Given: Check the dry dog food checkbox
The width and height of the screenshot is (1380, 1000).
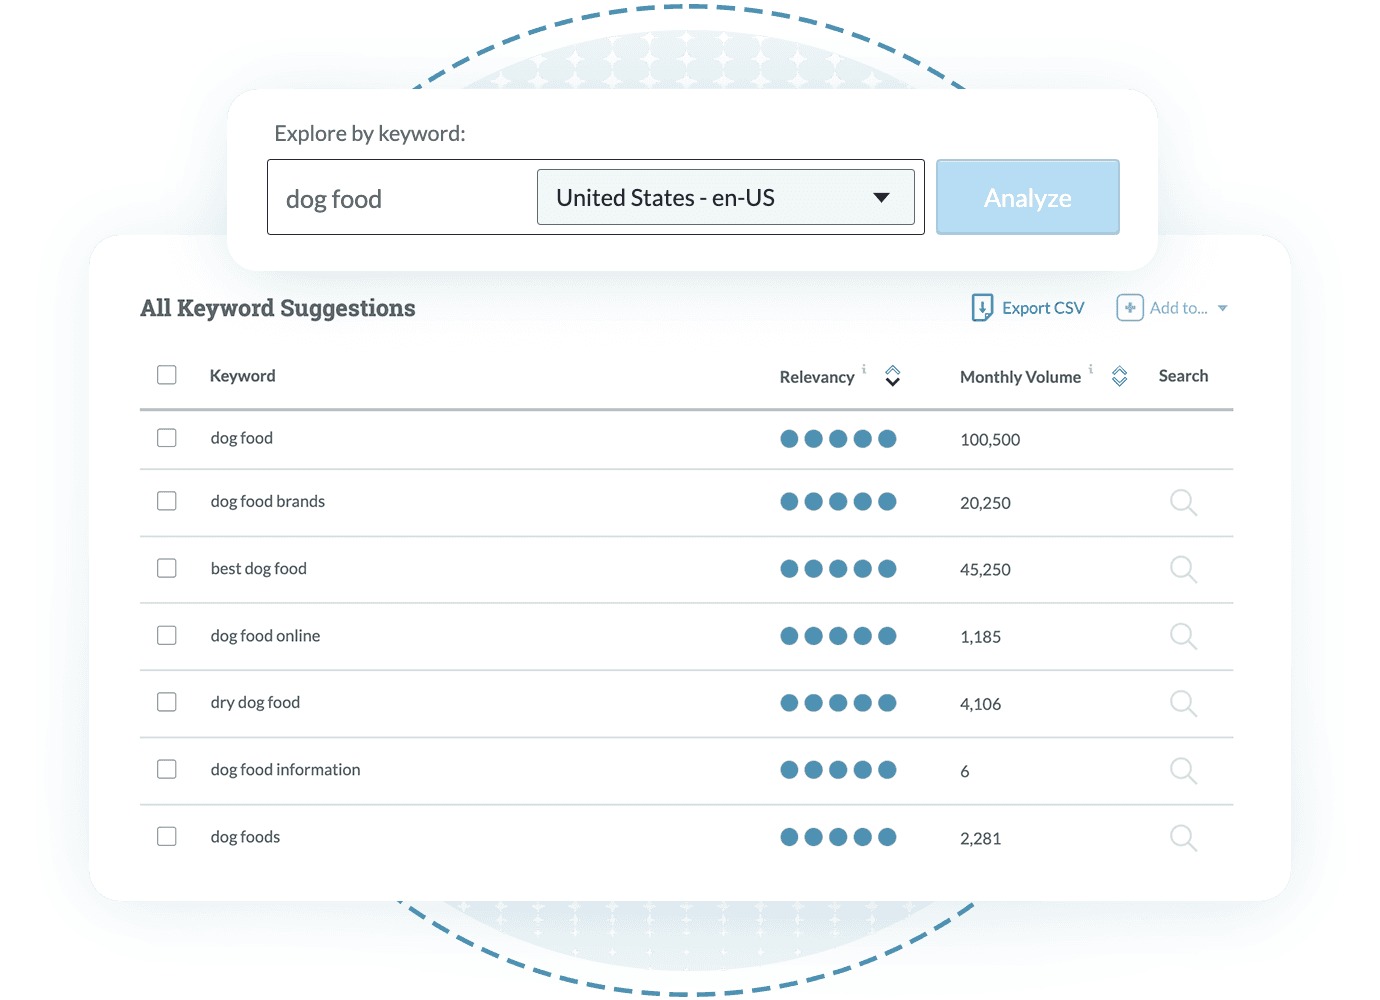Looking at the screenshot, I should coord(167,702).
